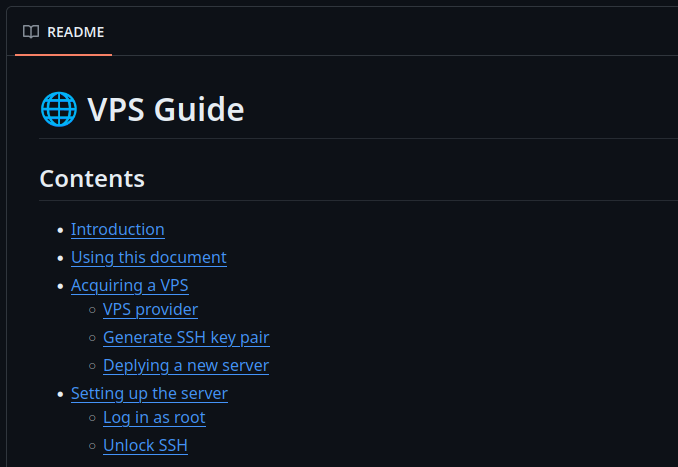Navigate to Generate SSH key pair

[x=186, y=337]
